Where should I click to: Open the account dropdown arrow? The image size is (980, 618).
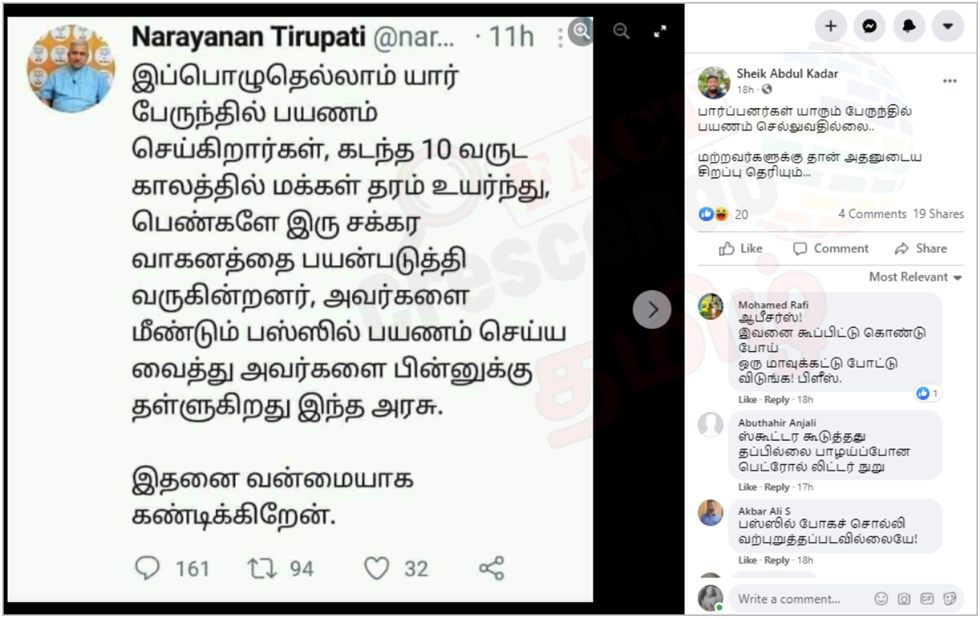(948, 26)
